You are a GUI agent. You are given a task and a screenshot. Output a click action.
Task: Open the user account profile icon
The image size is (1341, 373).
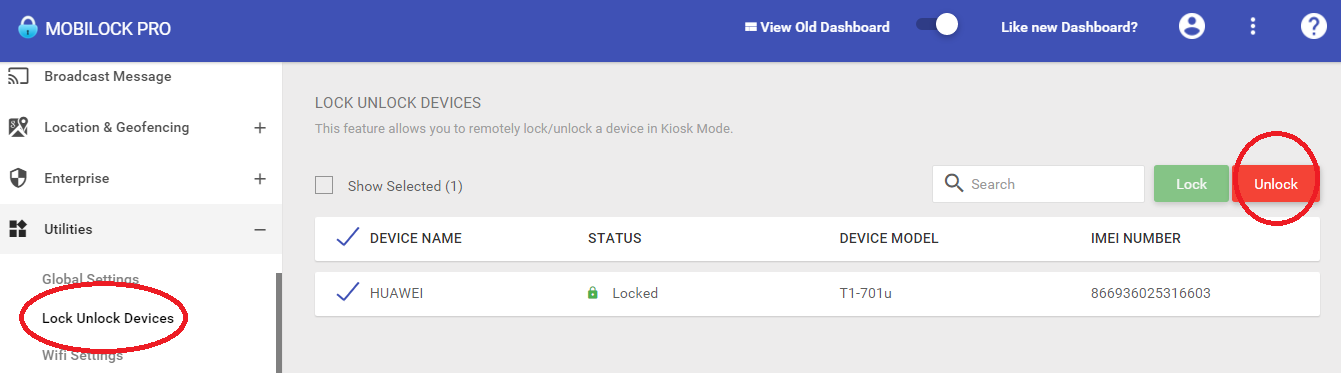tap(1191, 27)
